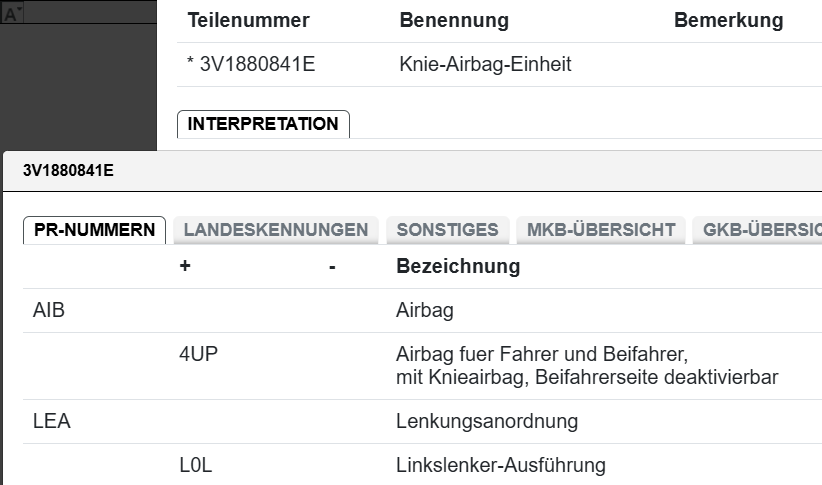
Task: Open the INTERPRETATION tab
Action: 263,124
